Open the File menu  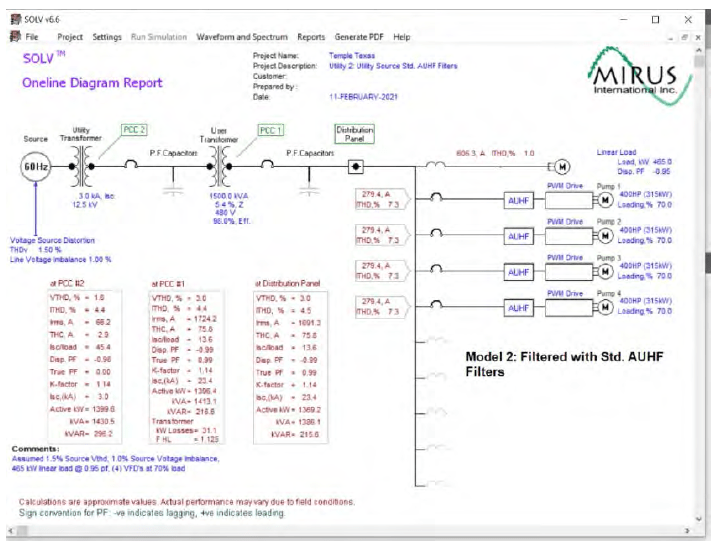coord(32,37)
